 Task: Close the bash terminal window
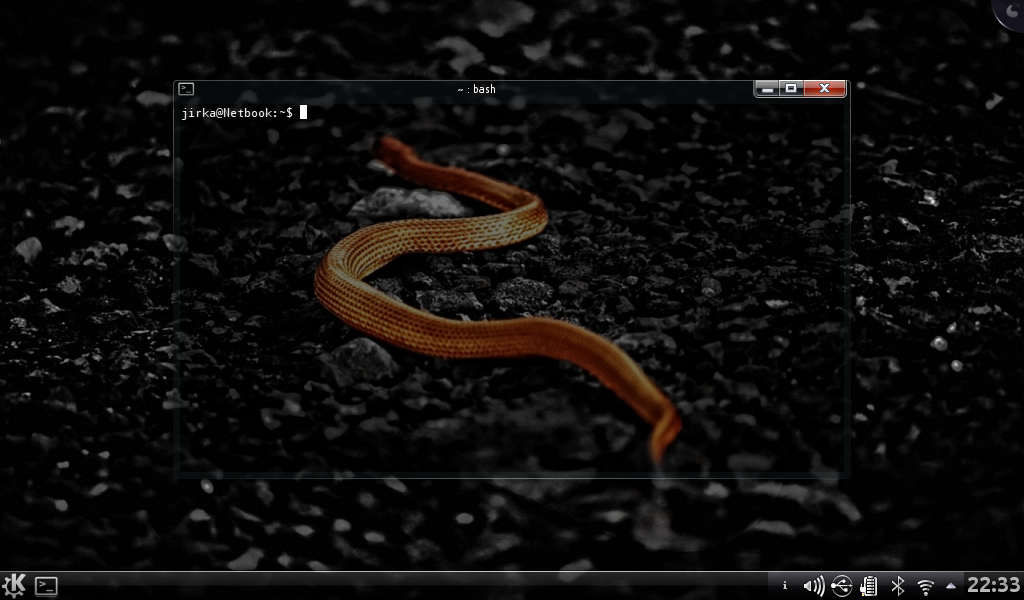[824, 88]
